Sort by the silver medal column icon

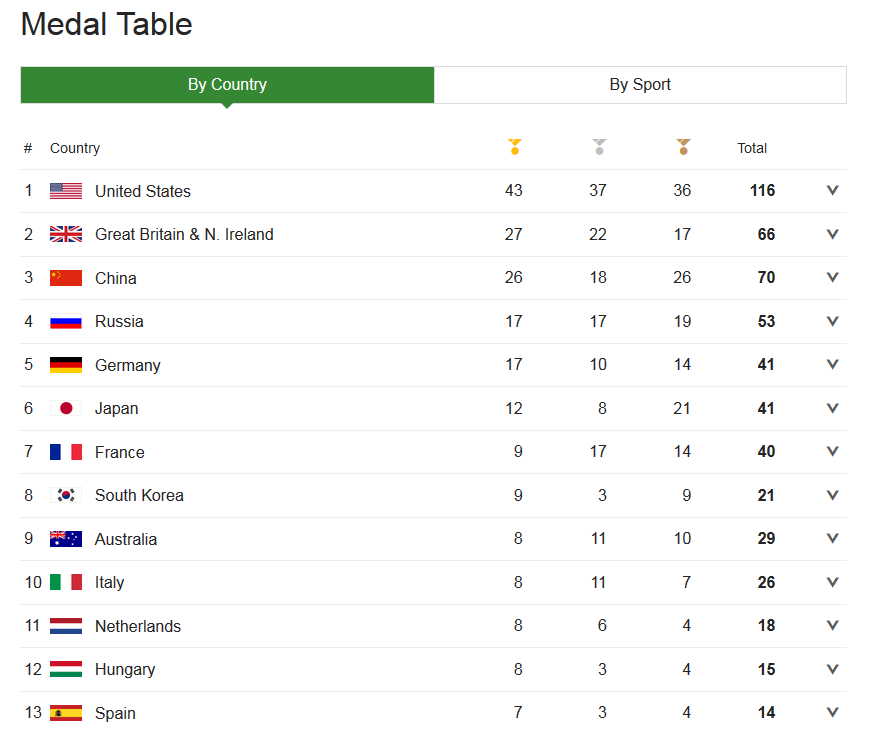click(598, 147)
